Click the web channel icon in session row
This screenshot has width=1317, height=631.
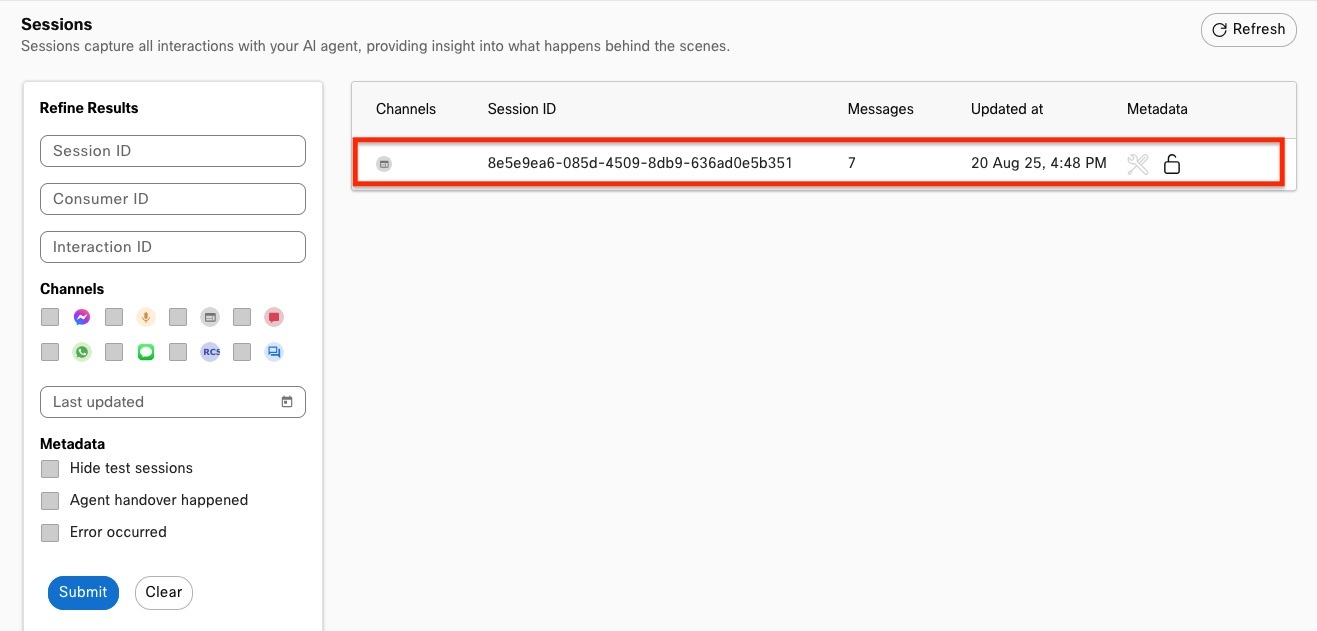click(384, 164)
